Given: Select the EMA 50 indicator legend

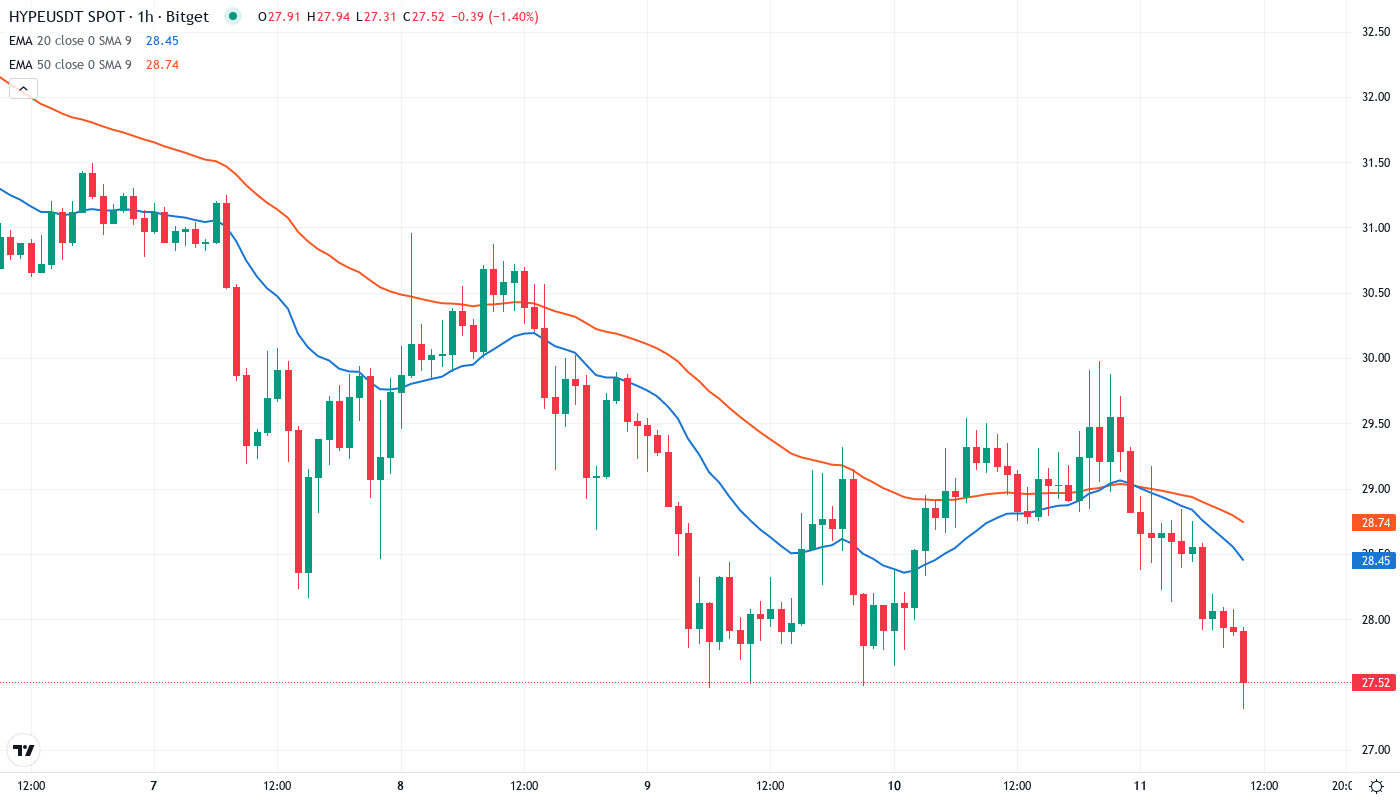Looking at the screenshot, I should [x=70, y=64].
